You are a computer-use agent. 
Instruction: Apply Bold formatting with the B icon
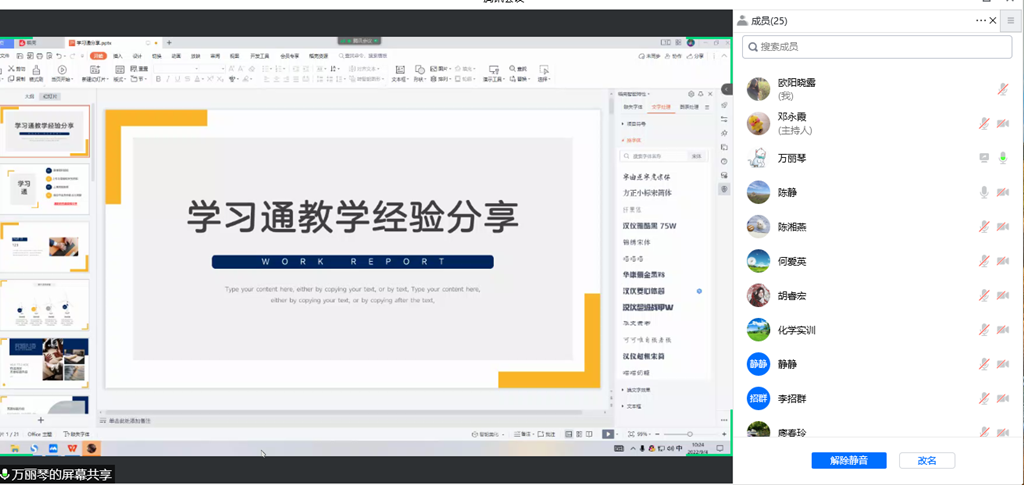(x=158, y=79)
